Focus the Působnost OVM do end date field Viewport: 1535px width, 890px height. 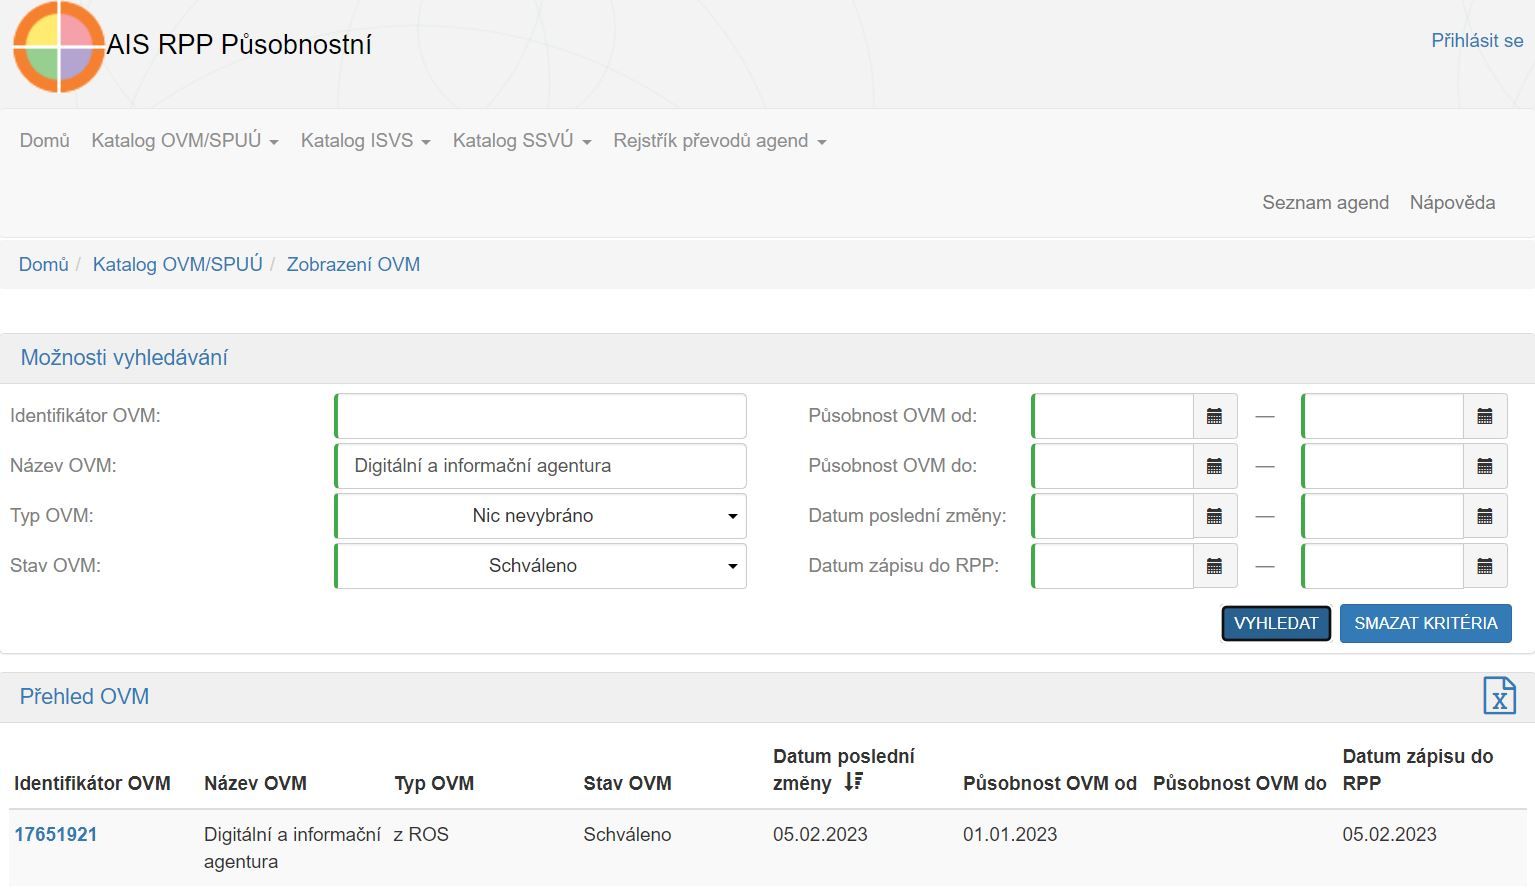pyautogui.click(x=1383, y=466)
